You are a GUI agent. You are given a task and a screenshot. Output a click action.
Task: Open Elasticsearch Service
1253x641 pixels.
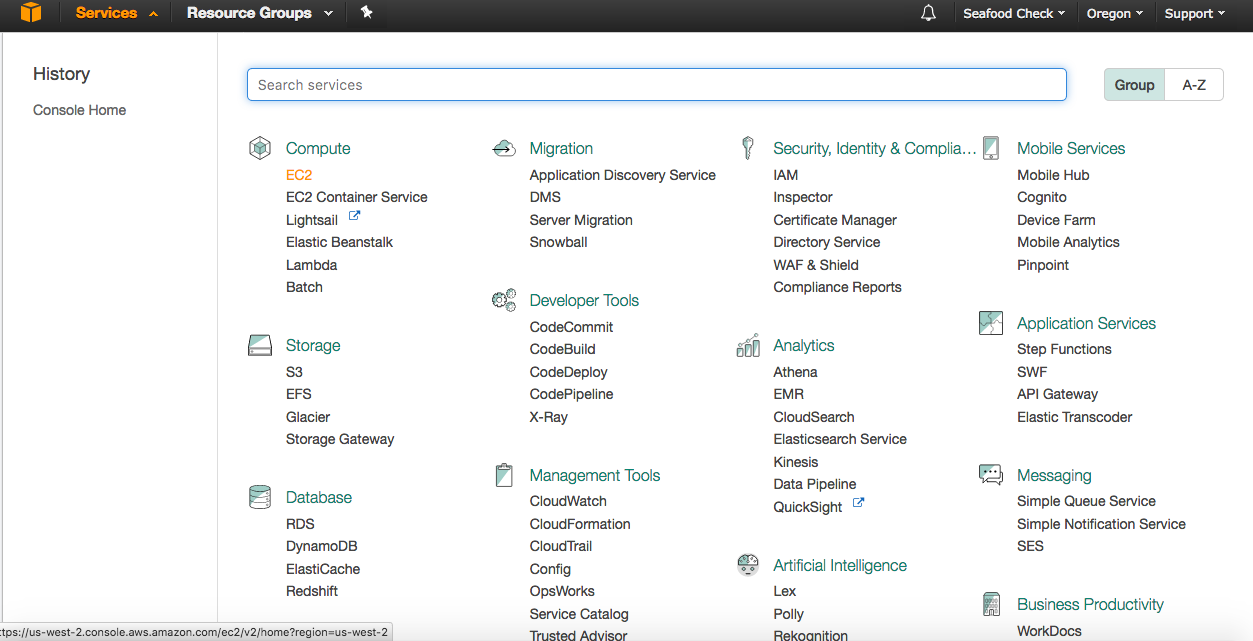coord(840,439)
